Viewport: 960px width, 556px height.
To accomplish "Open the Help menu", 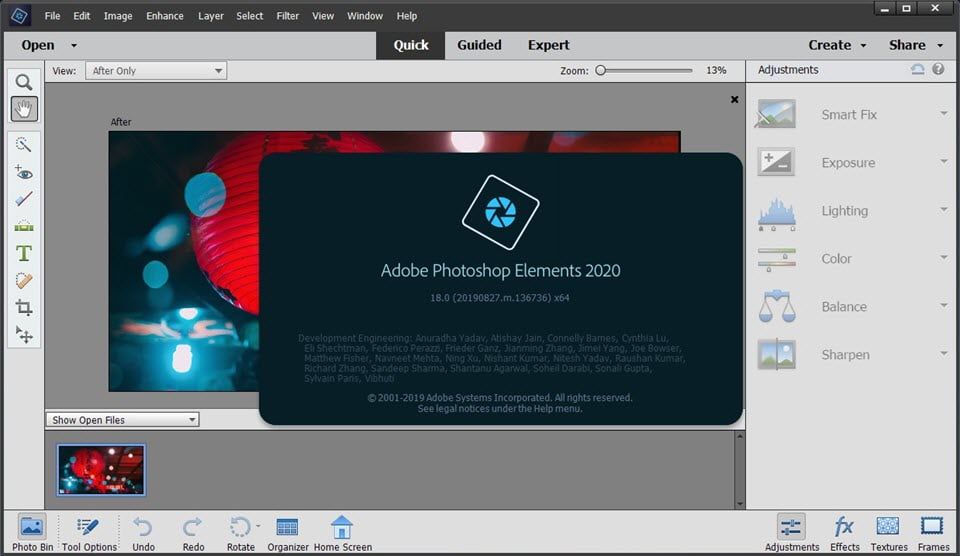I will pos(407,16).
